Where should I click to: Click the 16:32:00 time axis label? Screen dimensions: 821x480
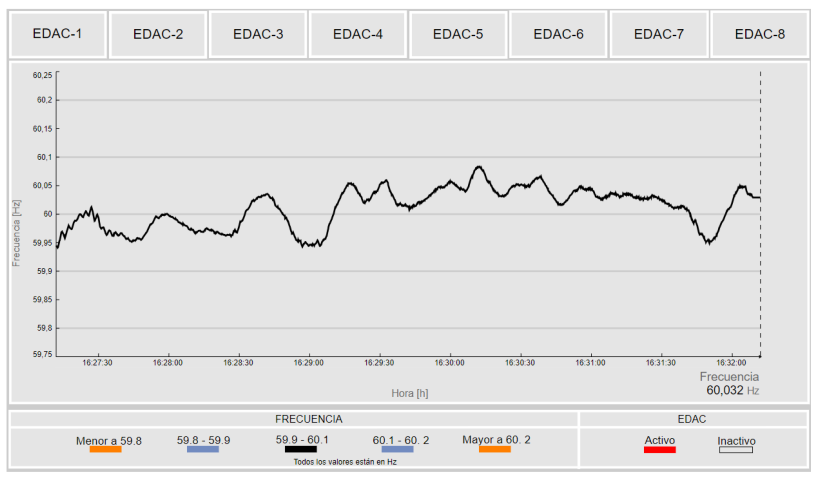pyautogui.click(x=731, y=363)
